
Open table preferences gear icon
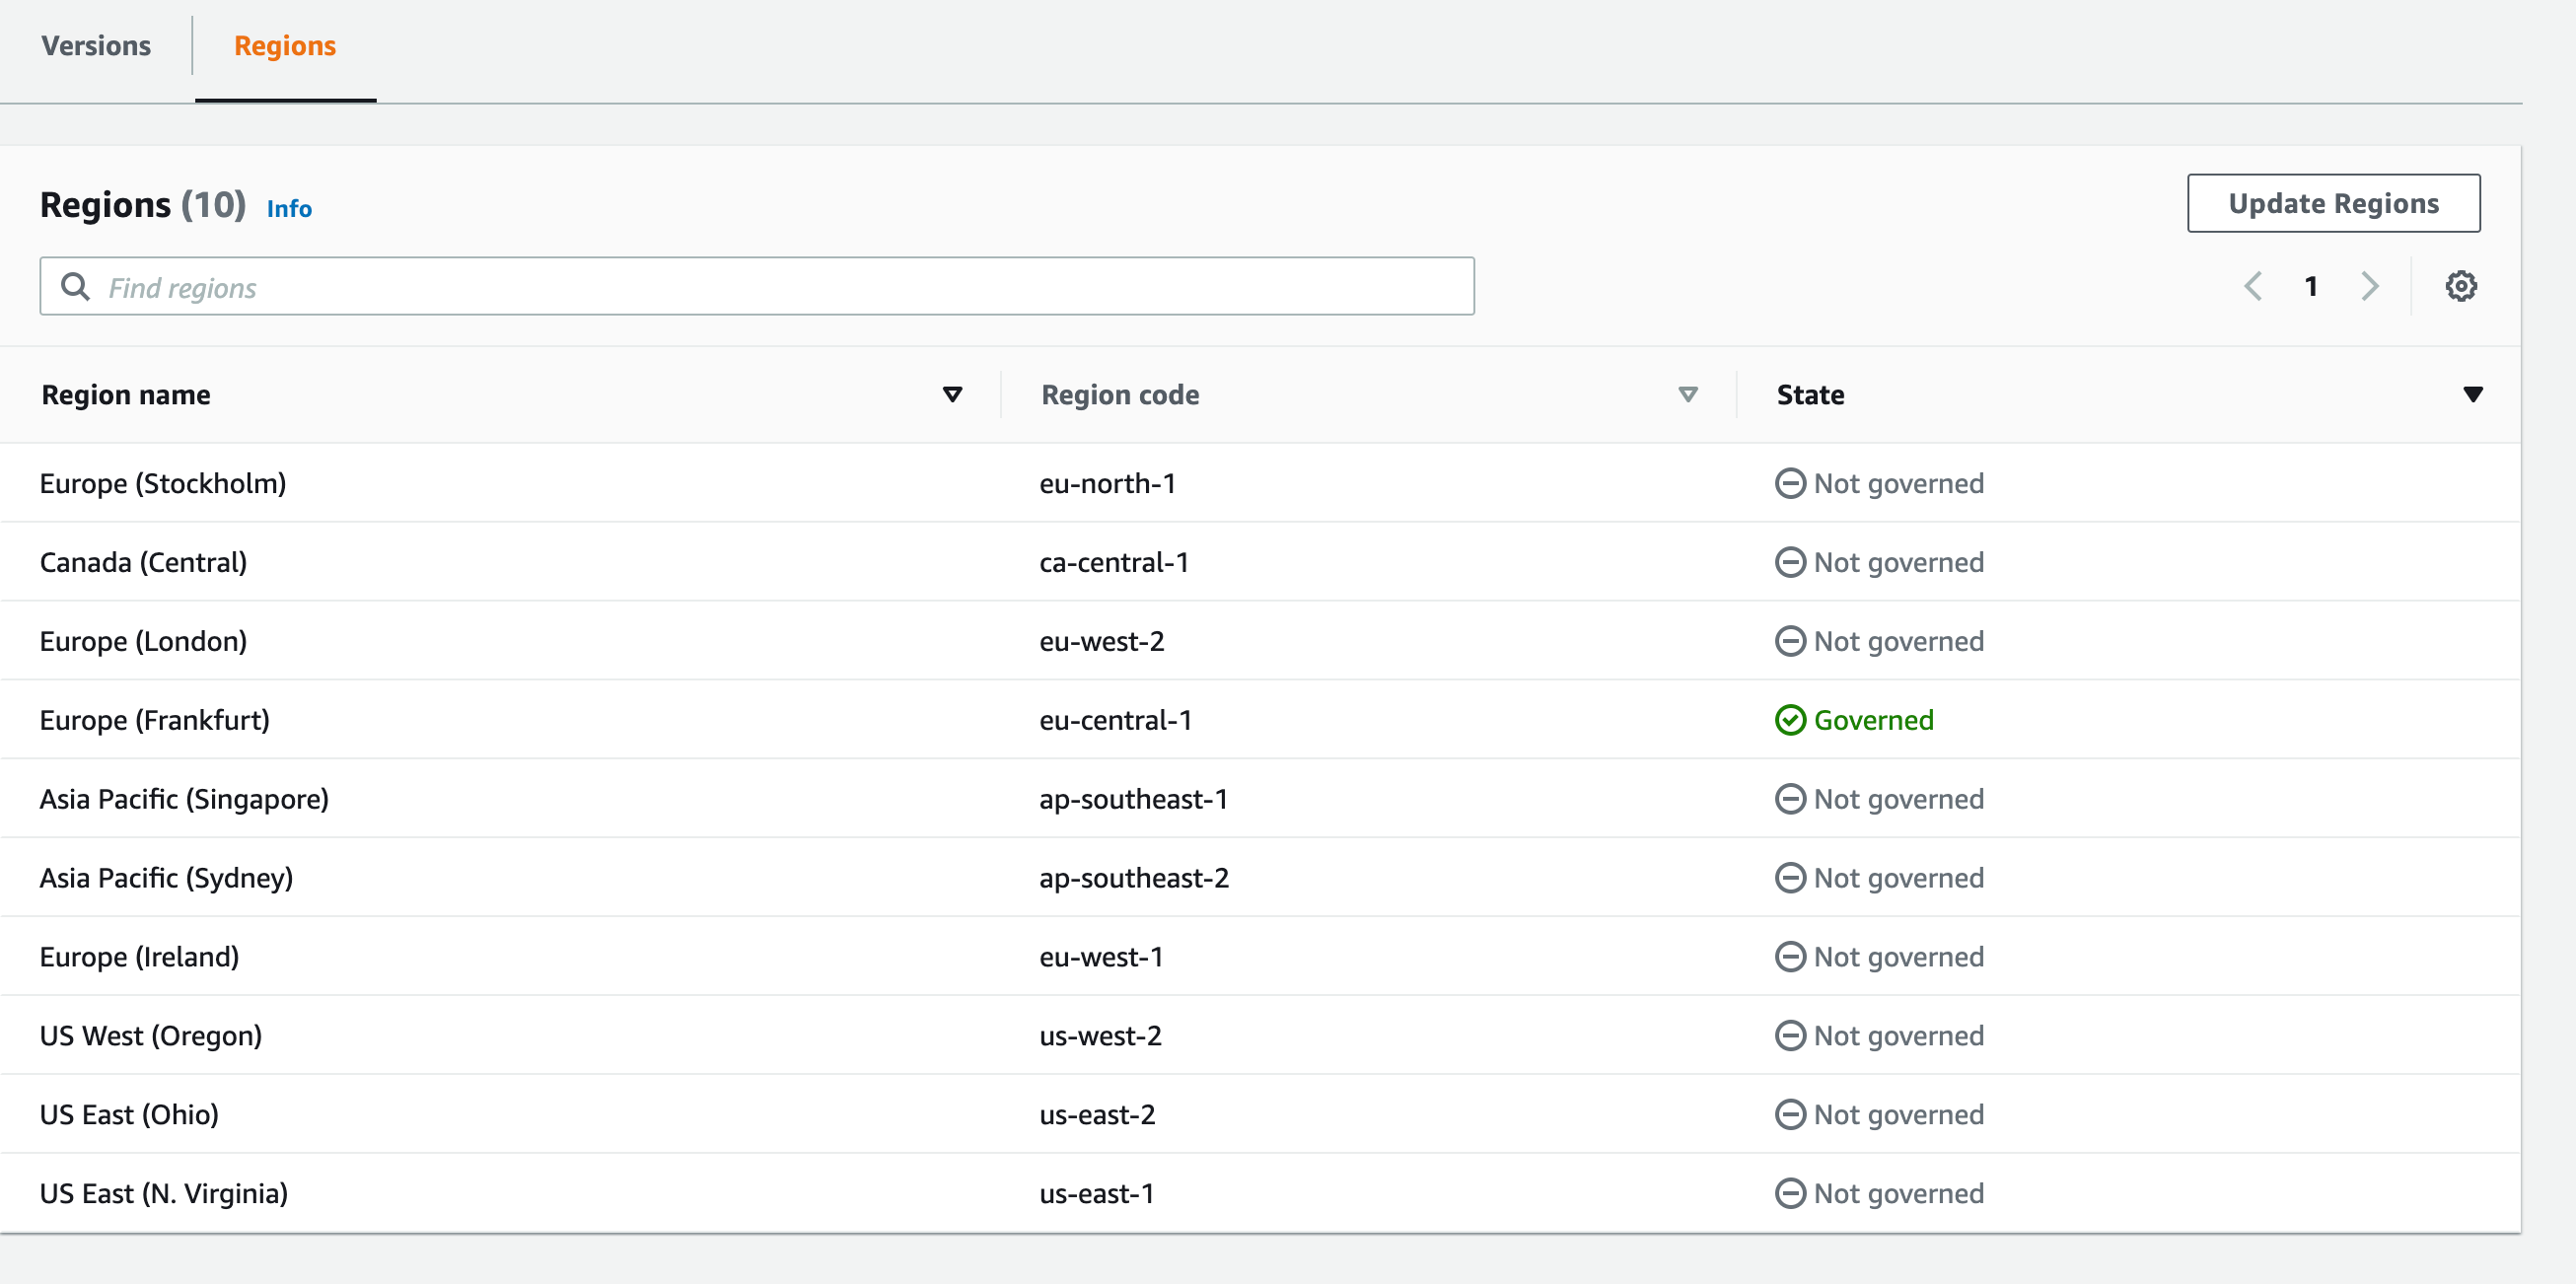pyautogui.click(x=2460, y=286)
